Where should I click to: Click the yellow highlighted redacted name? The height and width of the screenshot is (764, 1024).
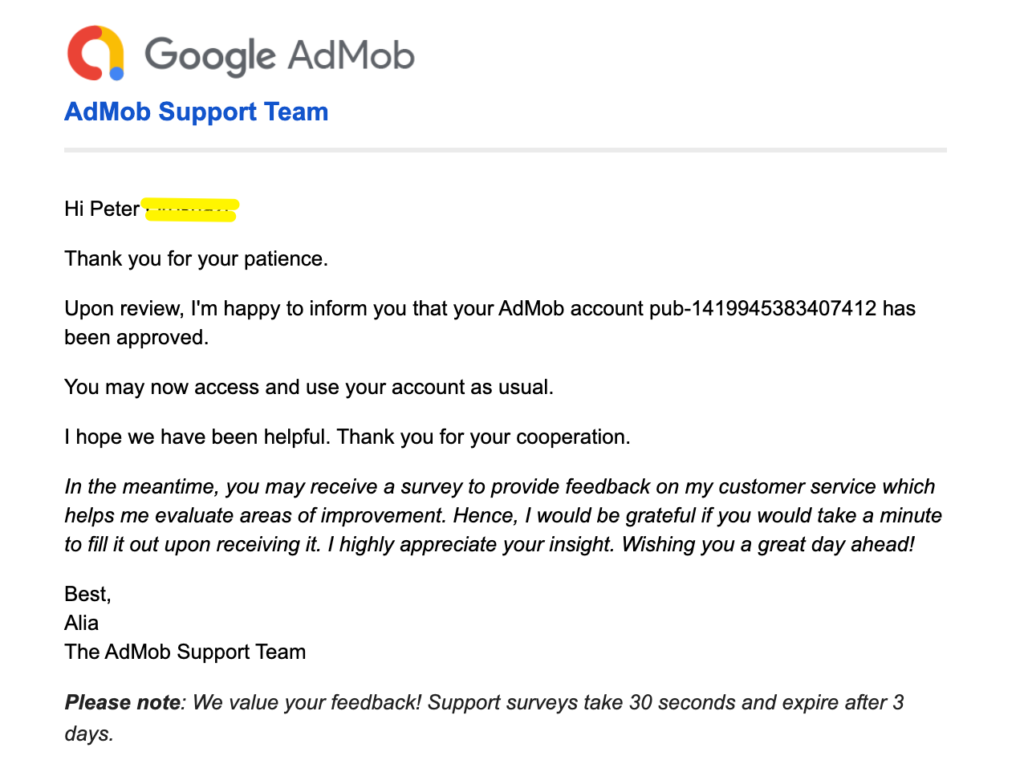coord(191,210)
